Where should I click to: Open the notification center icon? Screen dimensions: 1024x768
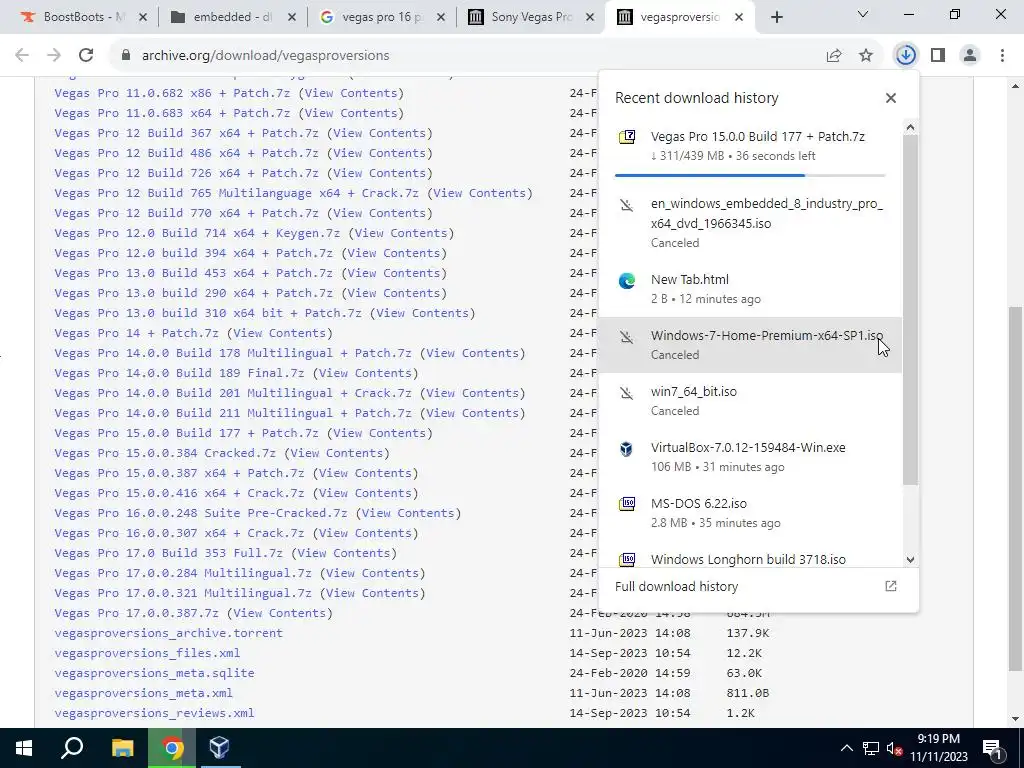[992, 748]
